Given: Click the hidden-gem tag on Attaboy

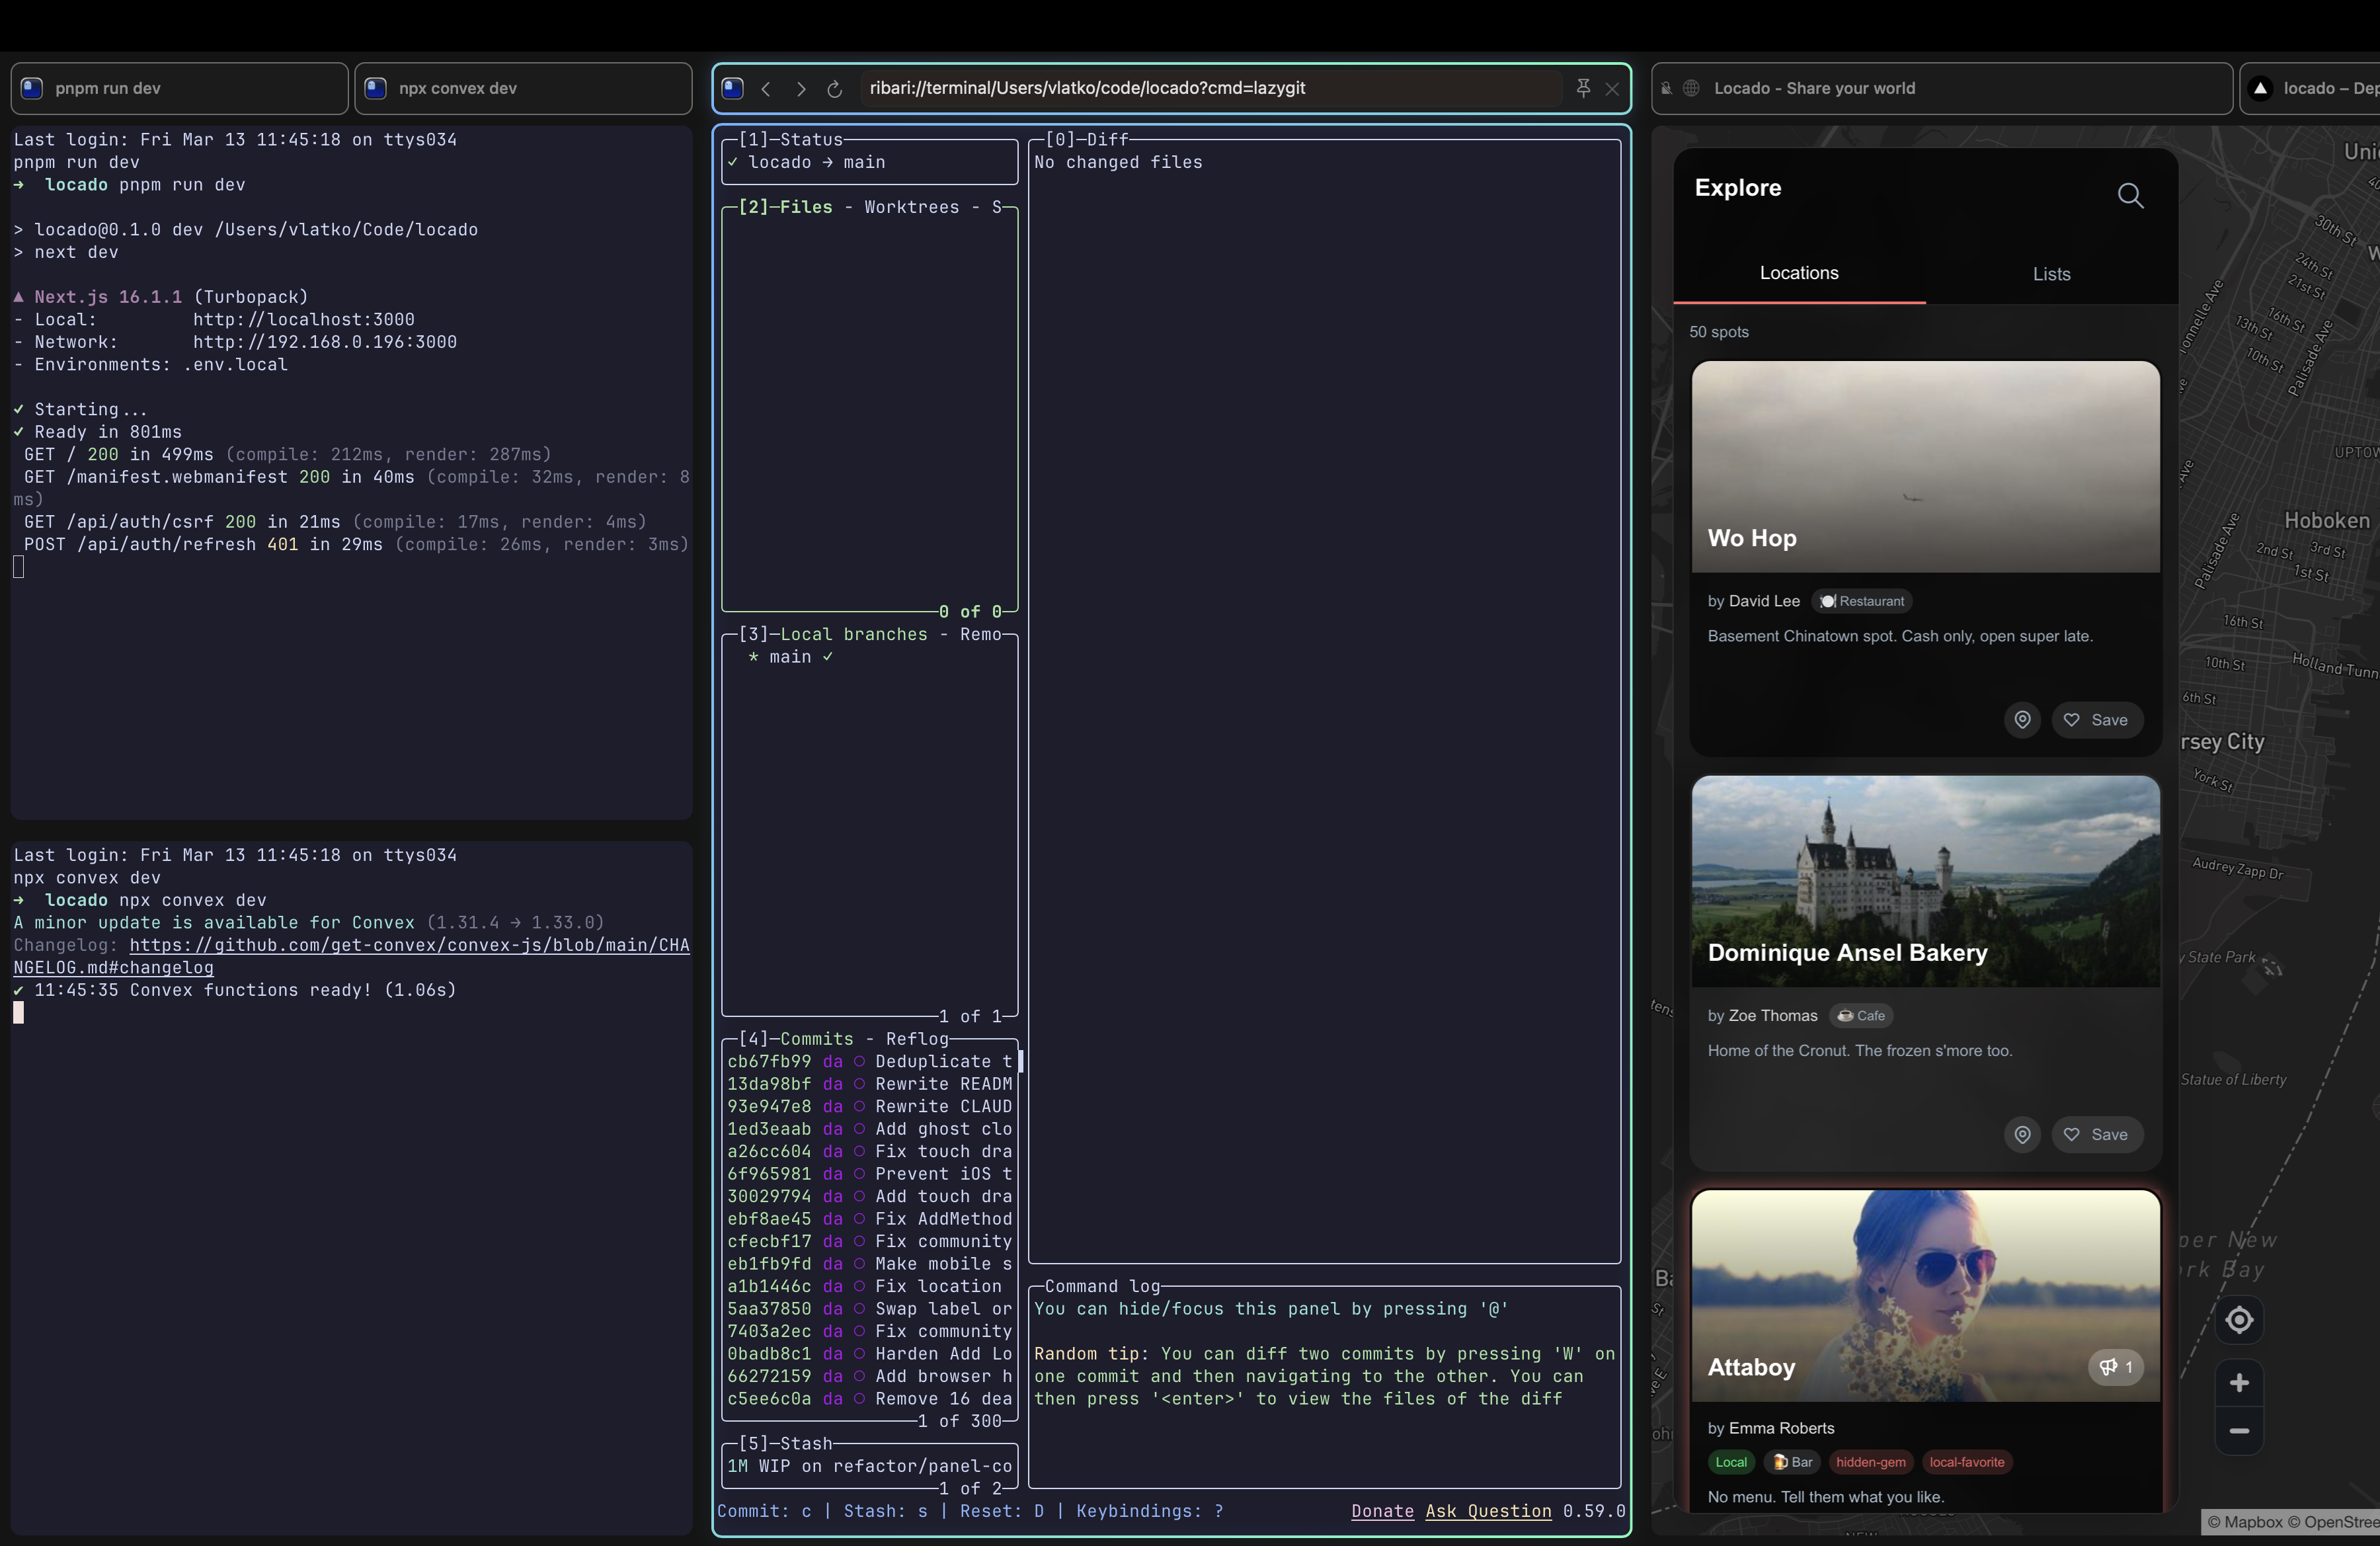Looking at the screenshot, I should [1870, 1462].
